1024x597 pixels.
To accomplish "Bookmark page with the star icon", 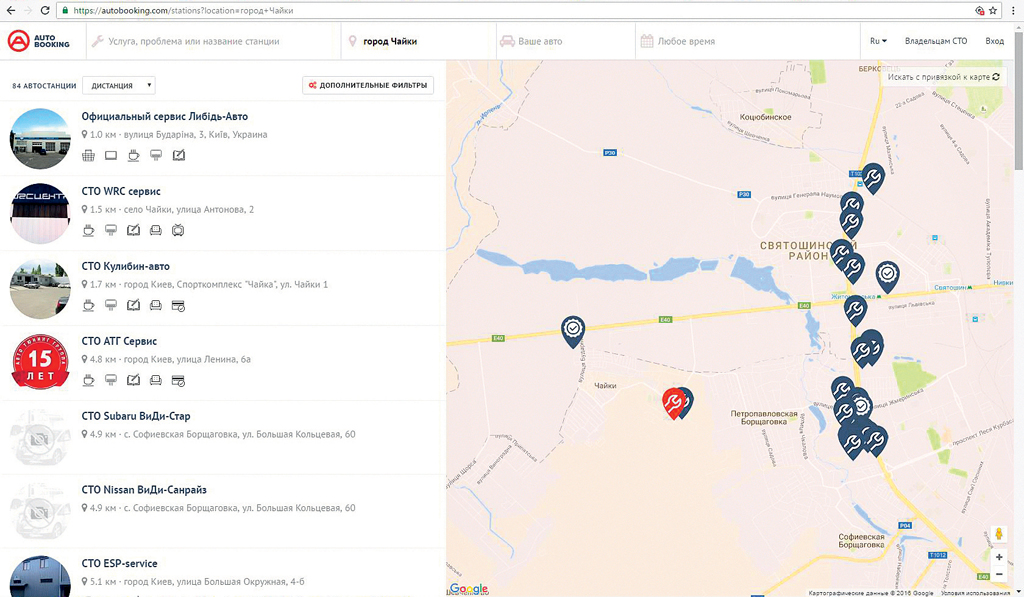I will pyautogui.click(x=993, y=10).
